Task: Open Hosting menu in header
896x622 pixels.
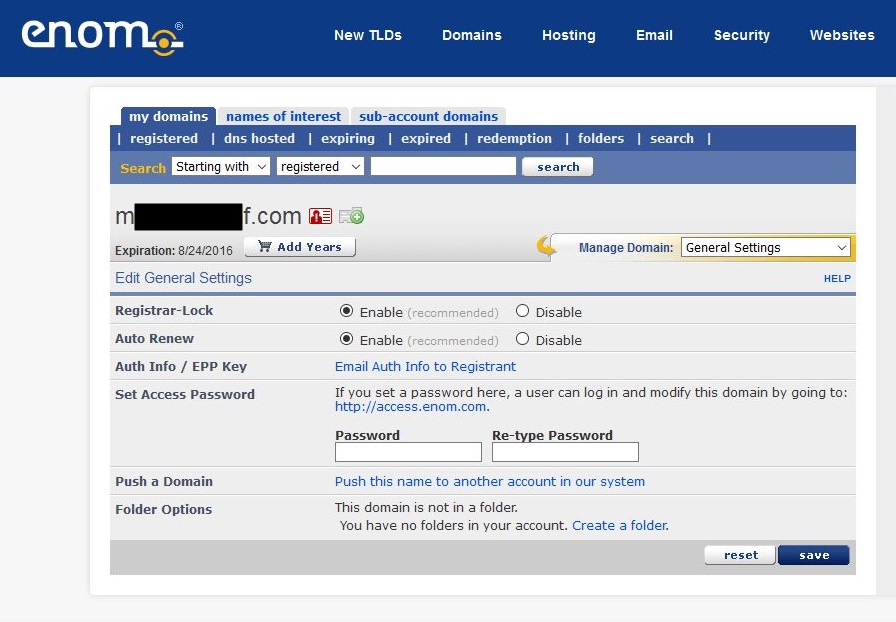Action: tap(569, 35)
